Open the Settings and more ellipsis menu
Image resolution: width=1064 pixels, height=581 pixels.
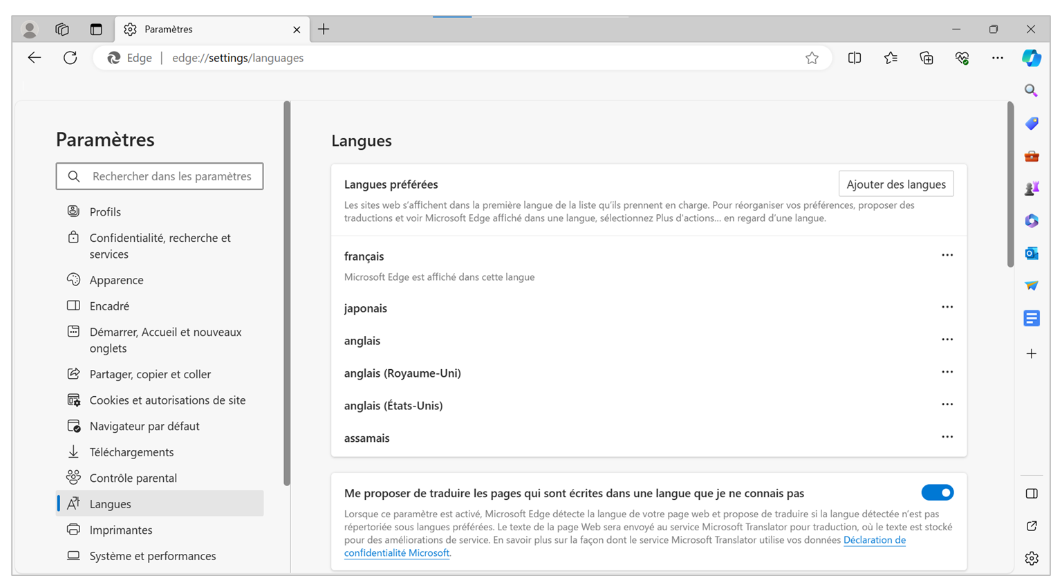click(x=997, y=58)
